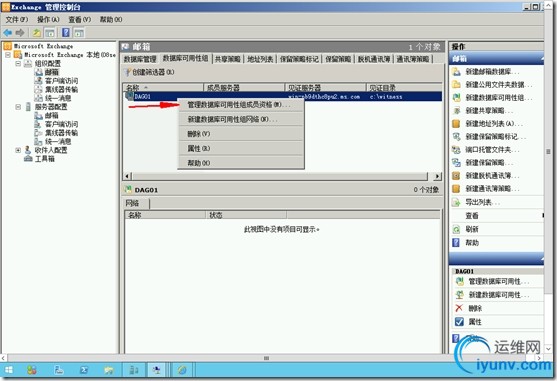Click the 新建保留策略 action icon
The image size is (557, 381).
(x=456, y=163)
